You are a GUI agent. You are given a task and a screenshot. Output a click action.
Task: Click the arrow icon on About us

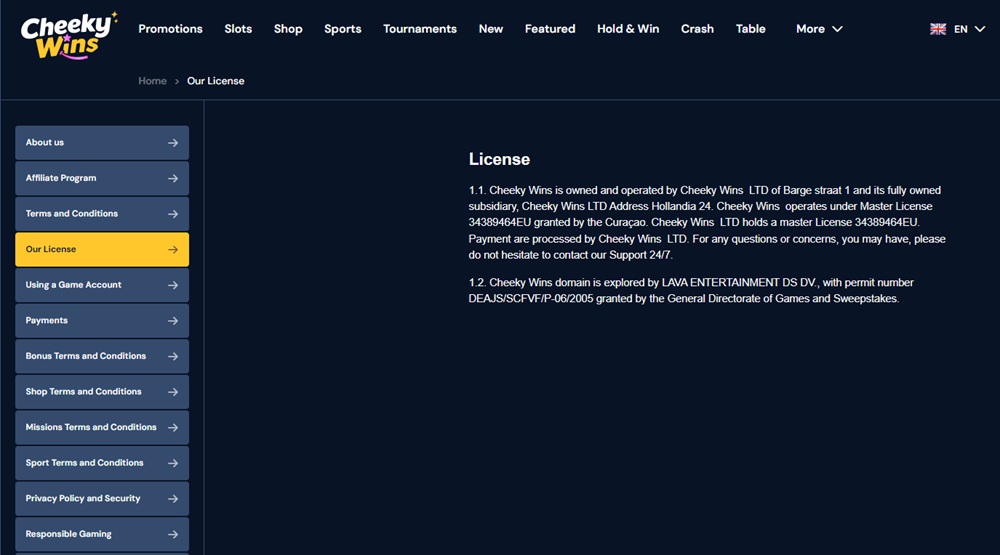(x=173, y=143)
